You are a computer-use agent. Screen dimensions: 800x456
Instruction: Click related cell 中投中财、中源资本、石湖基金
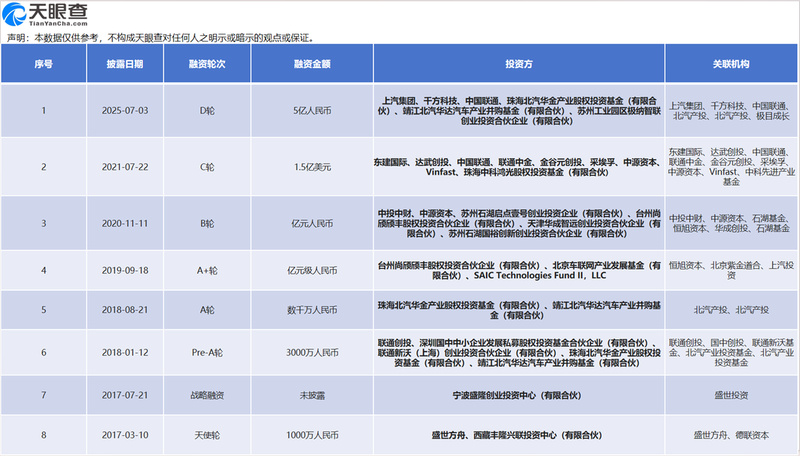[731, 223]
